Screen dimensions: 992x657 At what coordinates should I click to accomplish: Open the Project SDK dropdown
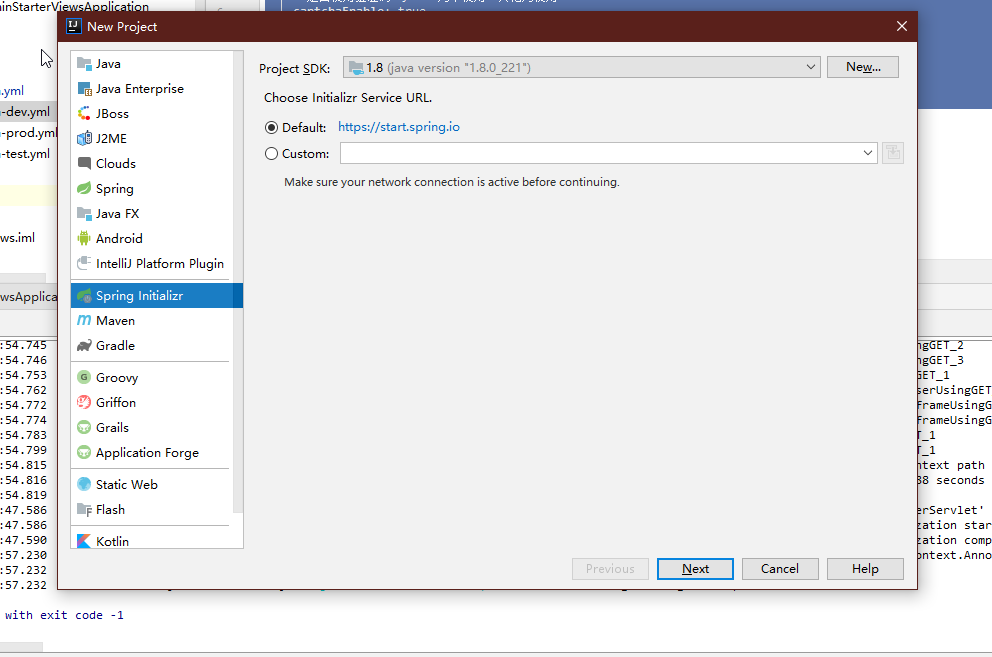pyautogui.click(x=581, y=67)
